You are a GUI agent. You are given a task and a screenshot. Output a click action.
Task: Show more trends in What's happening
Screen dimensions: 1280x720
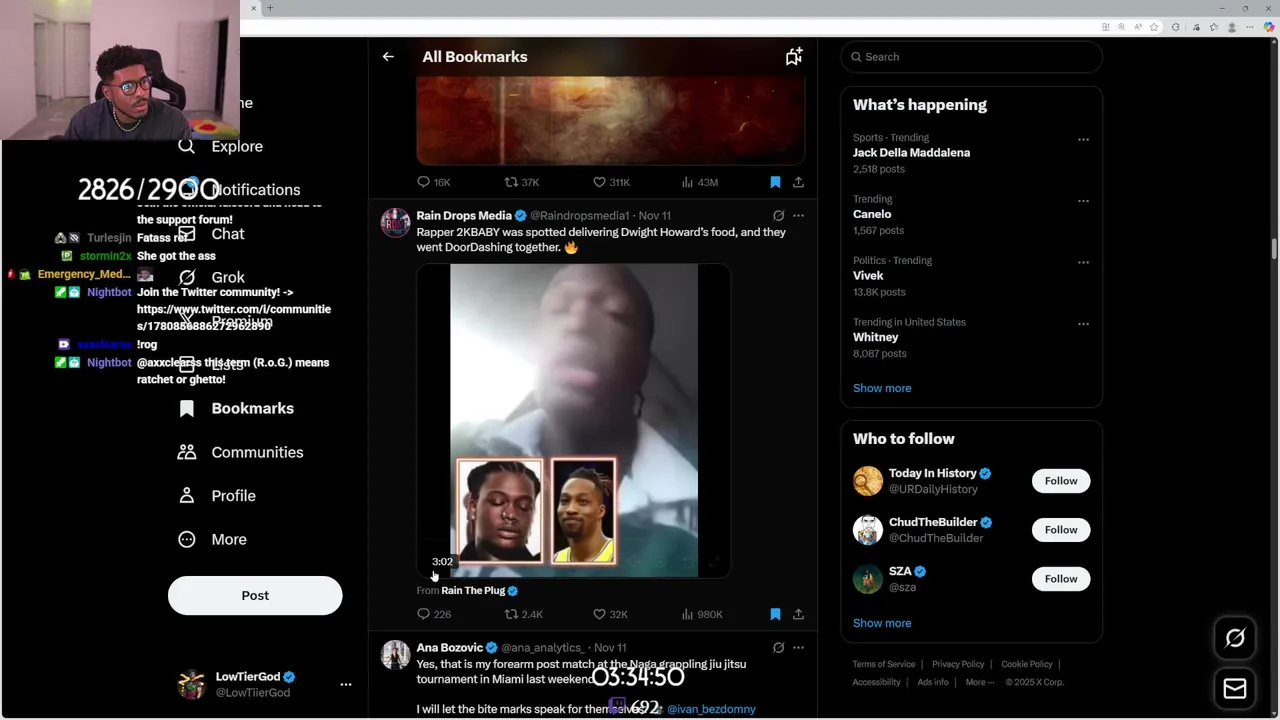coord(882,388)
